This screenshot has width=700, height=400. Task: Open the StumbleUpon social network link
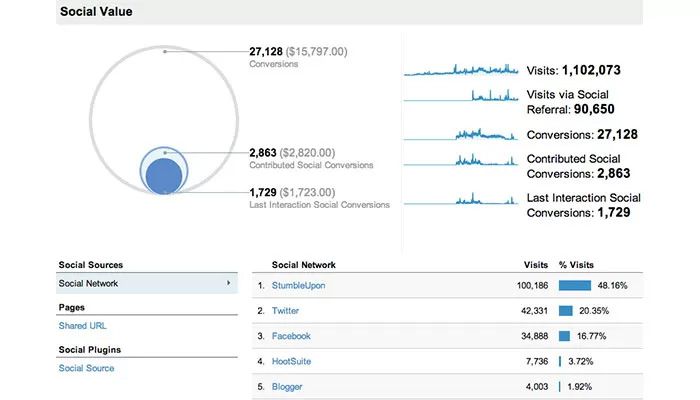[x=298, y=285]
